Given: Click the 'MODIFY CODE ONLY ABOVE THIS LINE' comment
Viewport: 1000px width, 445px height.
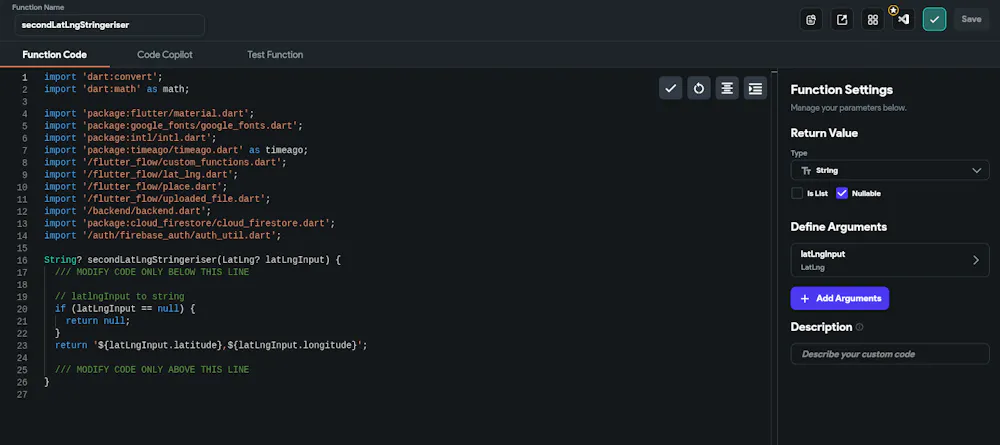Looking at the screenshot, I should click(152, 370).
